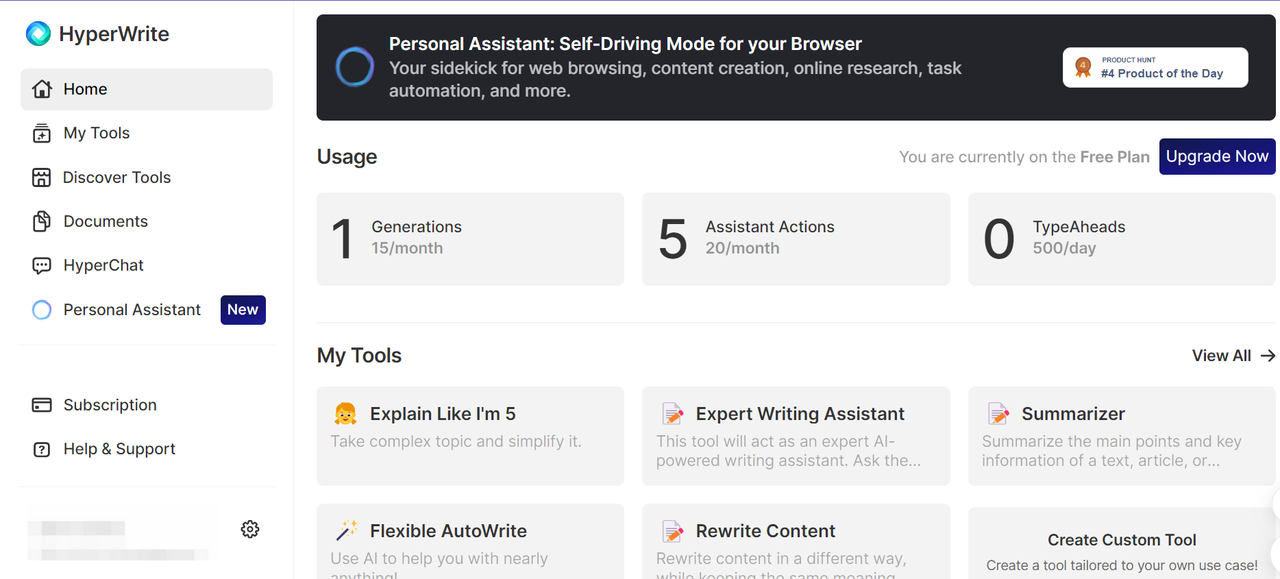Click the '500/day' TypeAheads limit text
Screen dimensions: 1280x579
1064,248
